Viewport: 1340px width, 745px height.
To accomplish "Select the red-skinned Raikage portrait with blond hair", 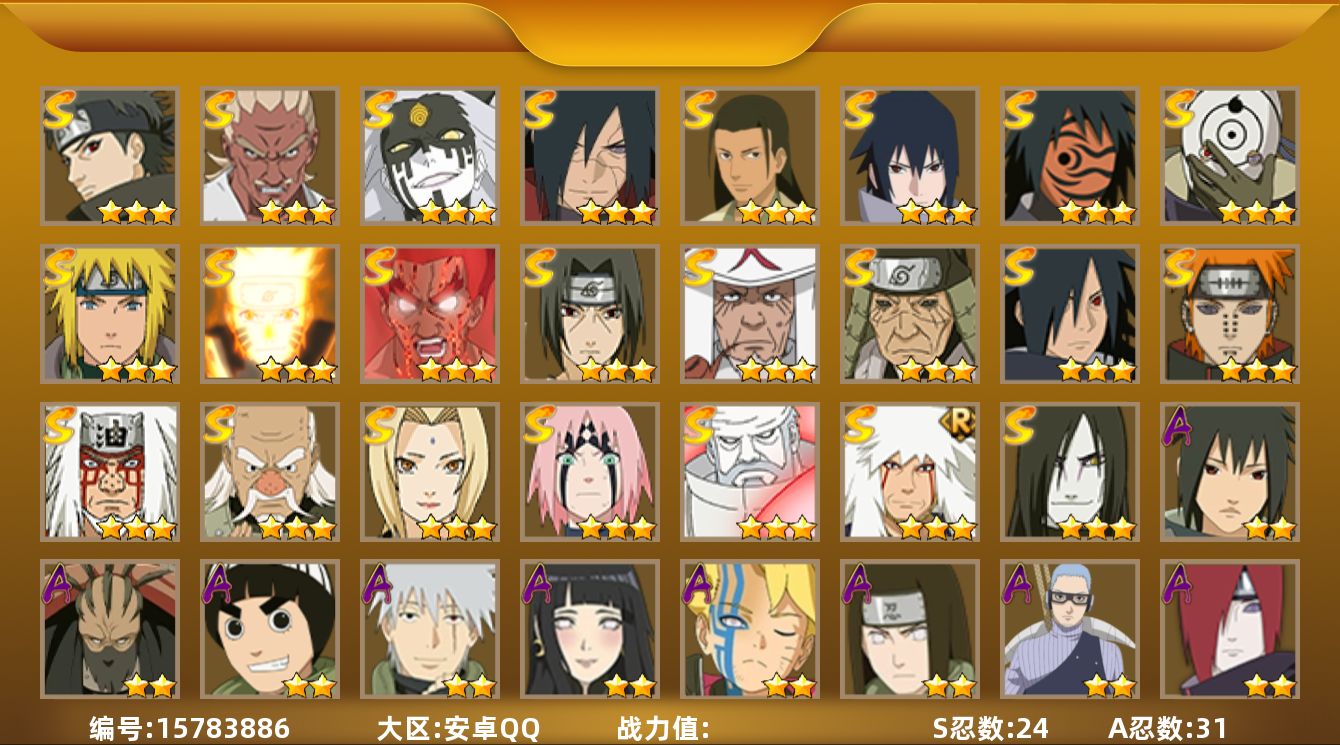I will tap(270, 155).
